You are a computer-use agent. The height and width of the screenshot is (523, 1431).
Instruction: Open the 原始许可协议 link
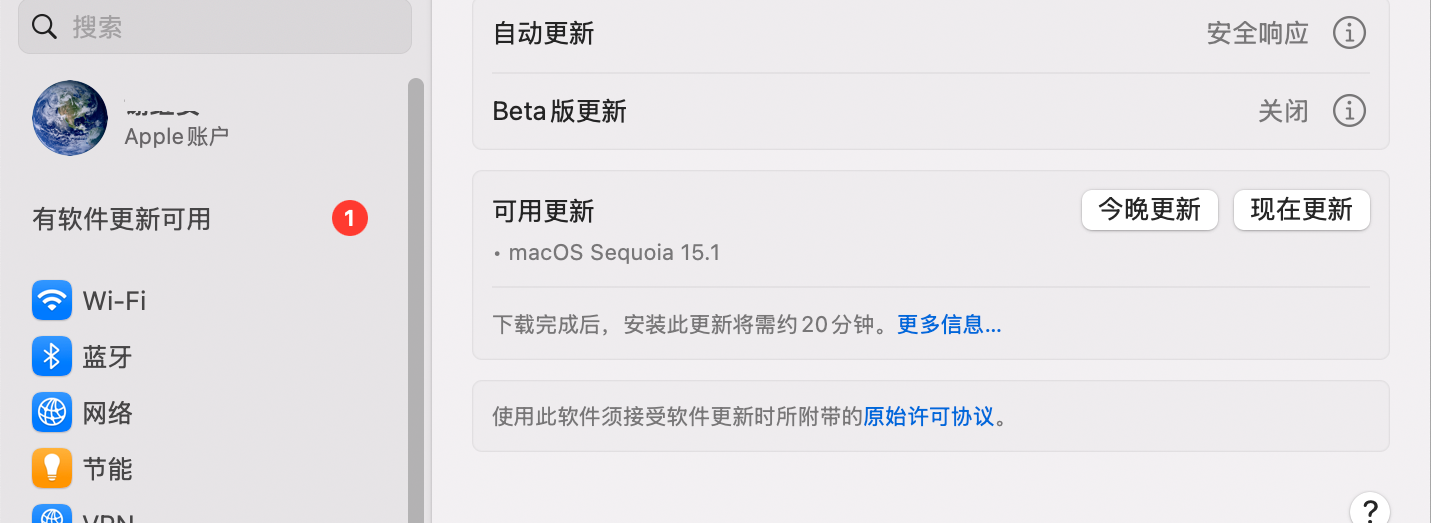[929, 416]
